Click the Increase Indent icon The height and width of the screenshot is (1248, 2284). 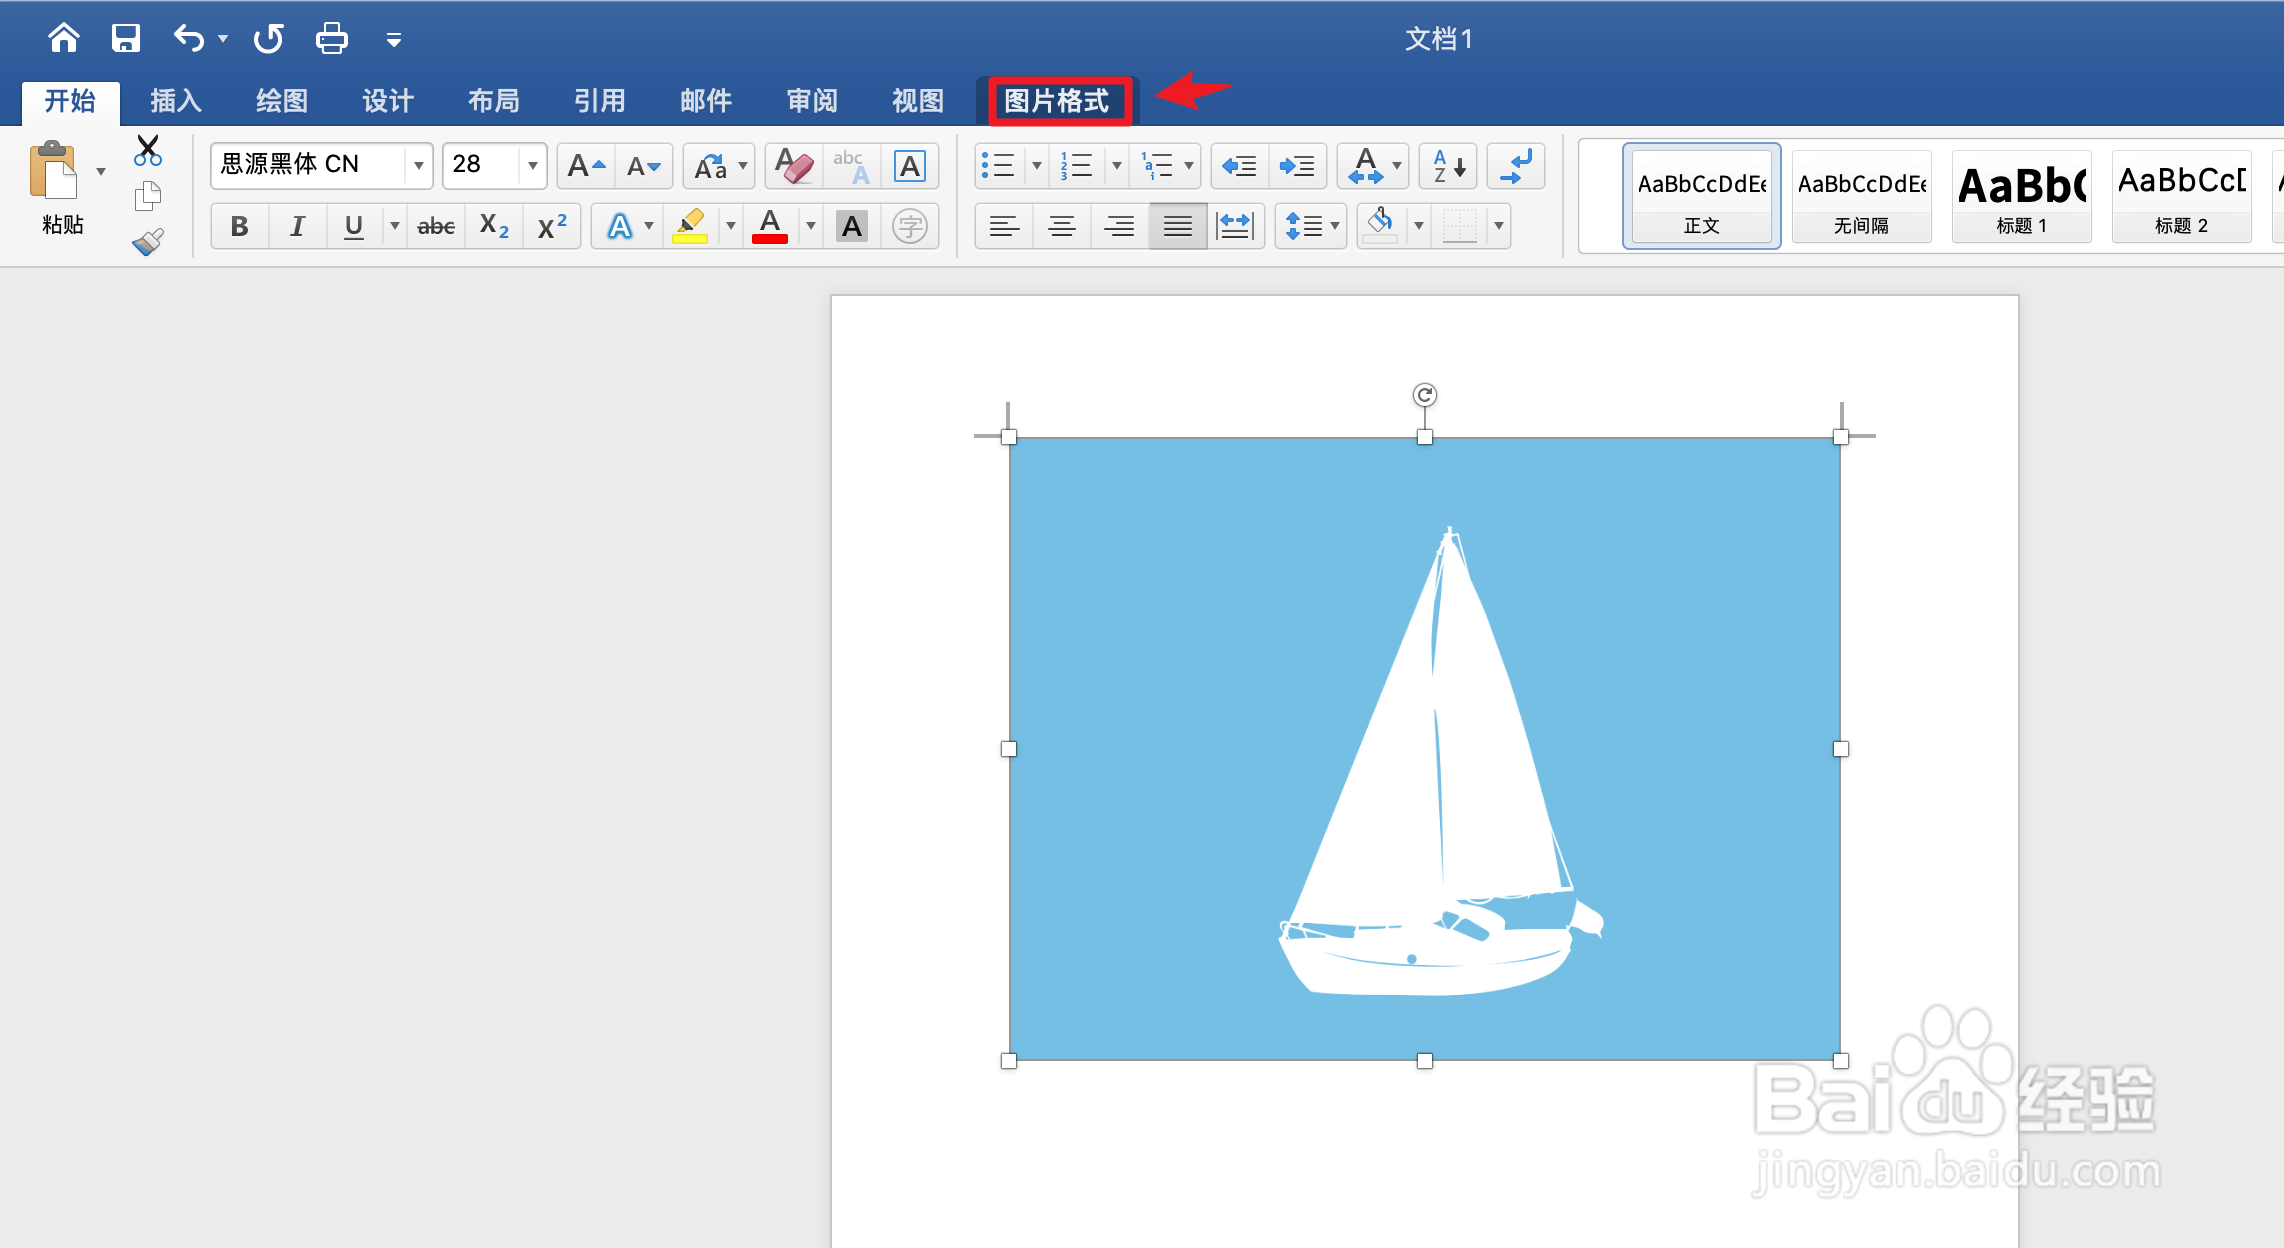click(1297, 166)
